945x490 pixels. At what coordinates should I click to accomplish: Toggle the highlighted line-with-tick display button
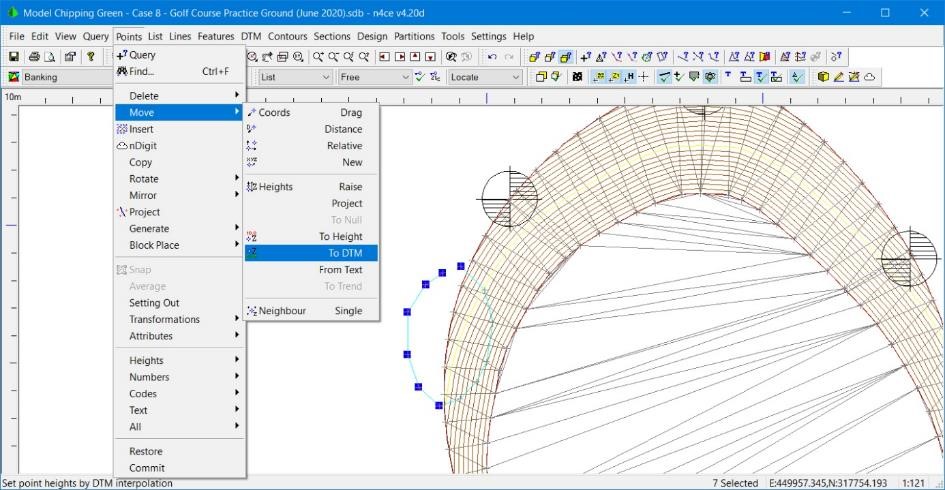click(665, 77)
